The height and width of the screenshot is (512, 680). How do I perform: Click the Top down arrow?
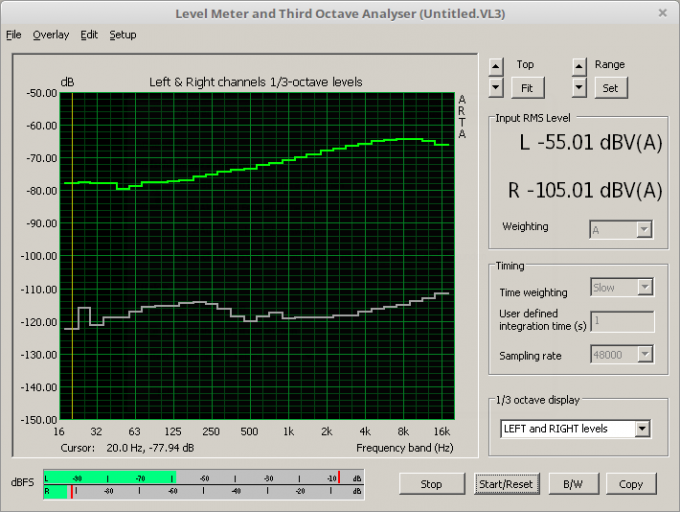(496, 87)
